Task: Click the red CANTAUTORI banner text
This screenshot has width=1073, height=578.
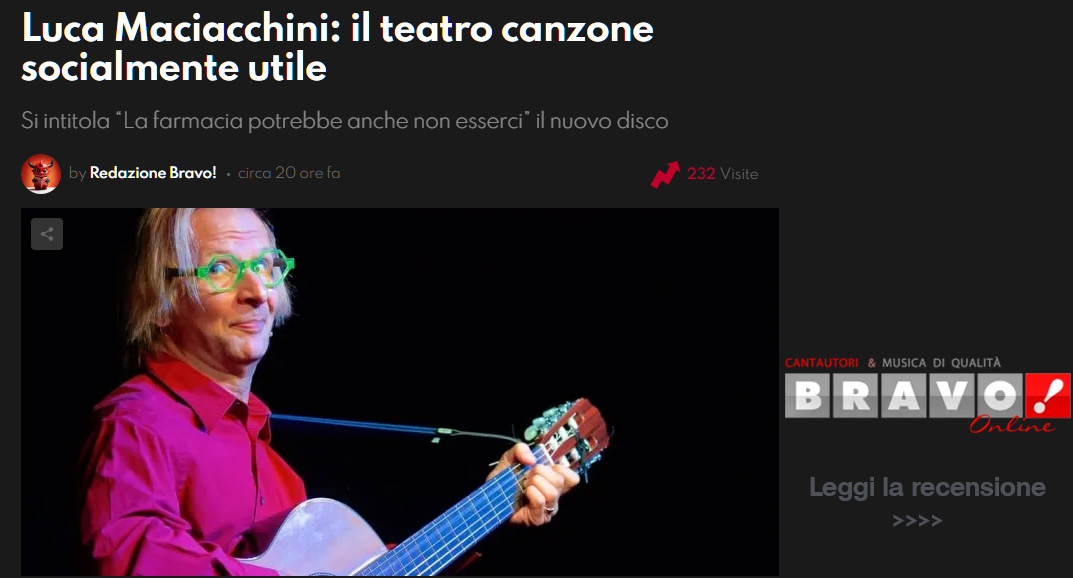Action: pyautogui.click(x=821, y=363)
